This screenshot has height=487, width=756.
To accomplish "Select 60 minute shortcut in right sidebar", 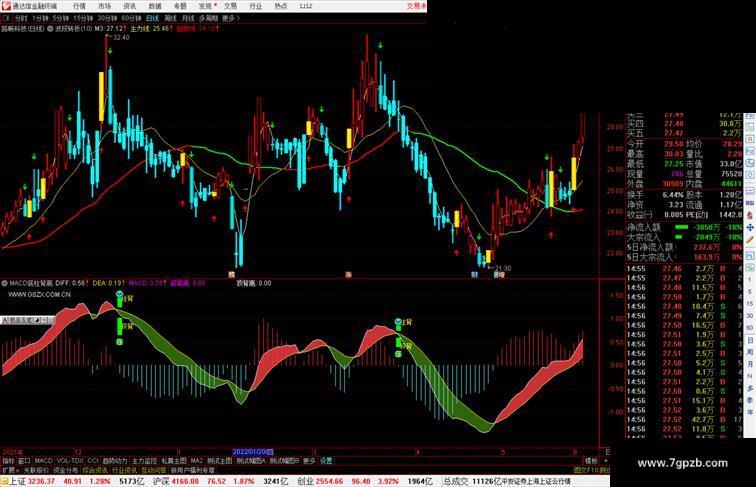I will tap(750, 328).
